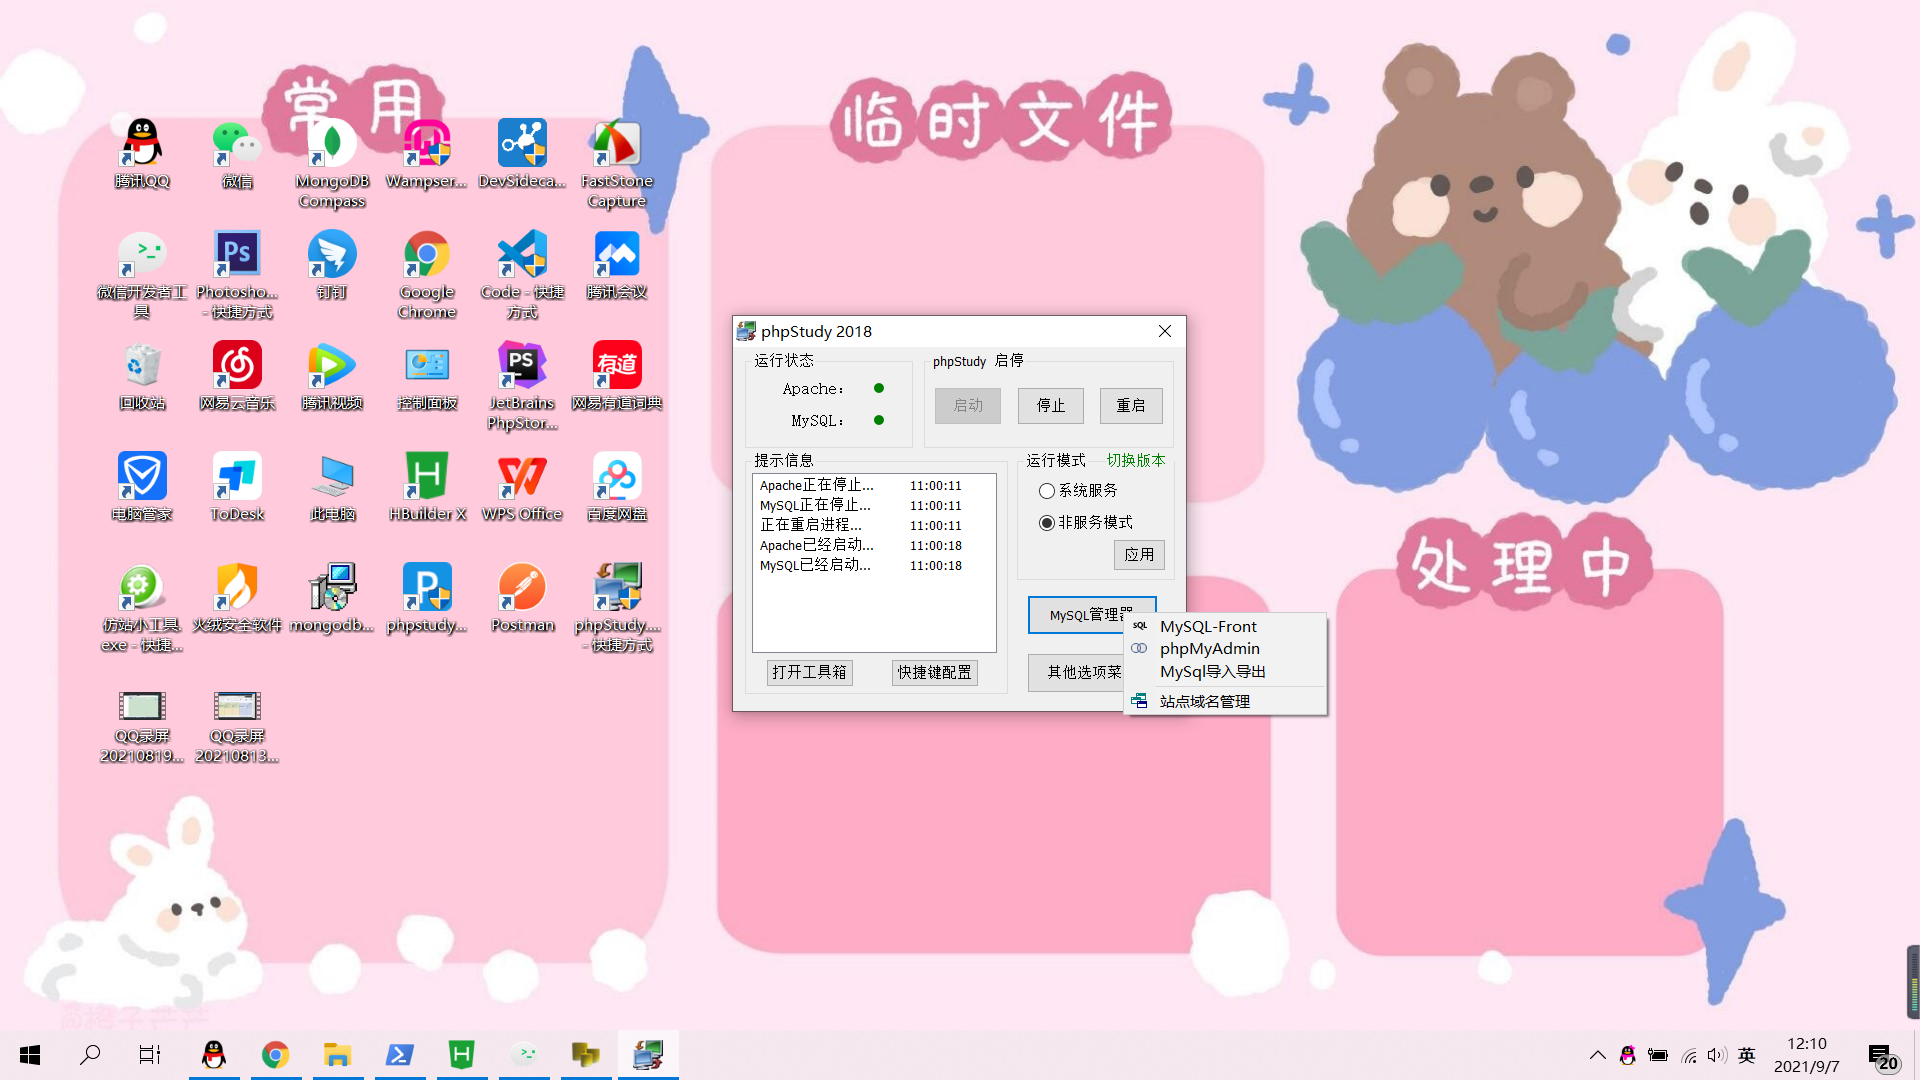The image size is (1920, 1080).
Task: Select the mongodb installer desktop icon
Action: tap(332, 599)
